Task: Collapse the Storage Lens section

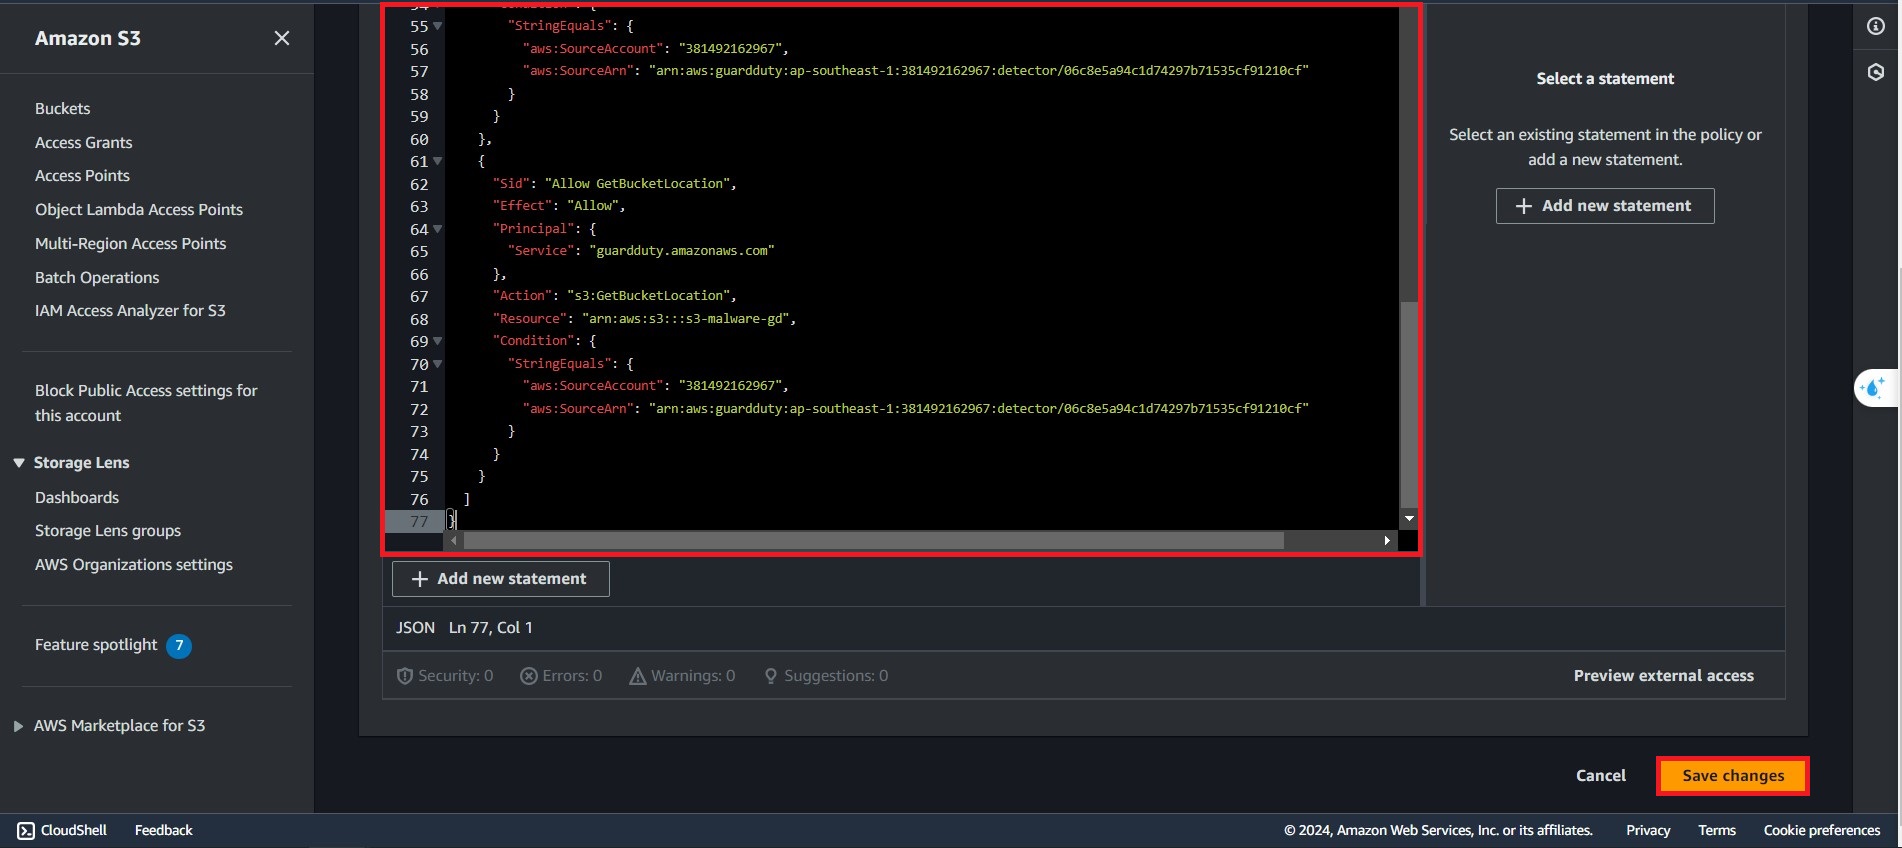Action: (19, 463)
